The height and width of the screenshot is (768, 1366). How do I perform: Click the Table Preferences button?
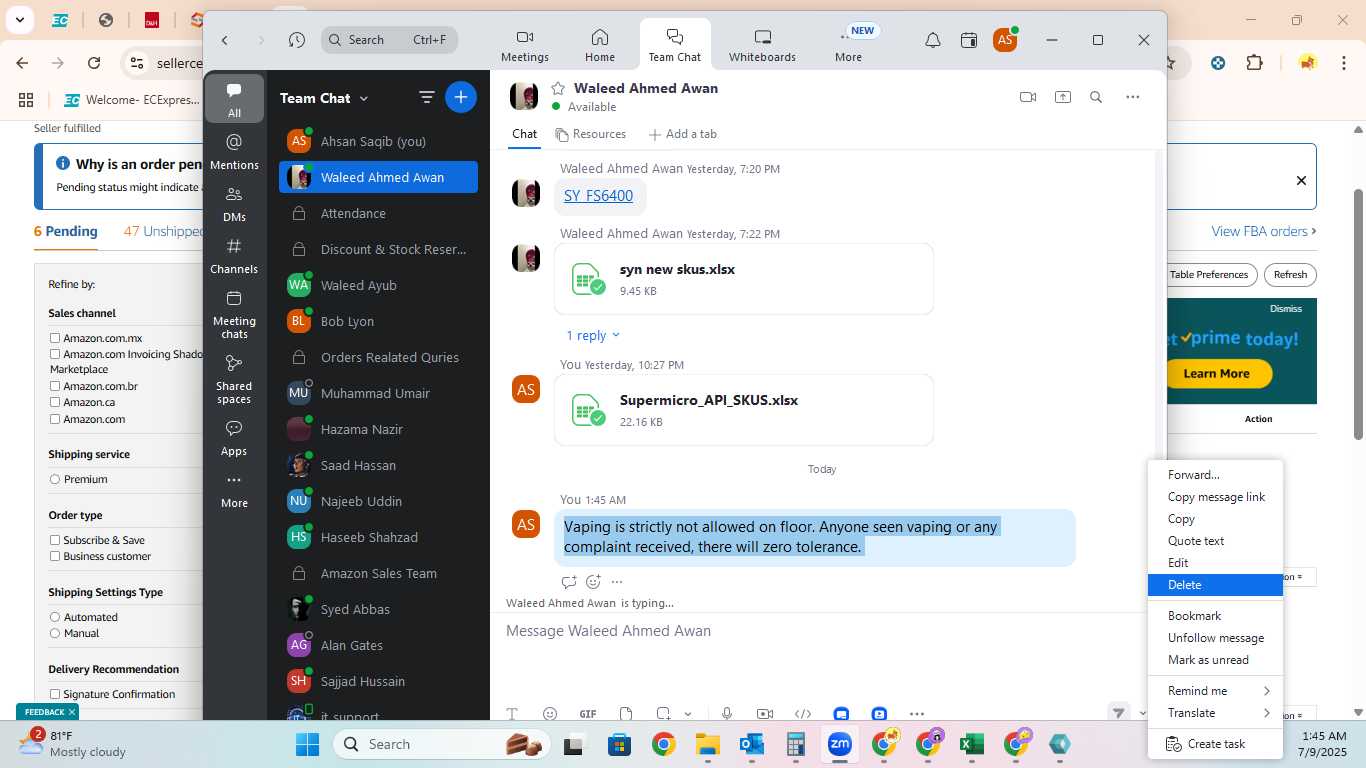[1208, 274]
